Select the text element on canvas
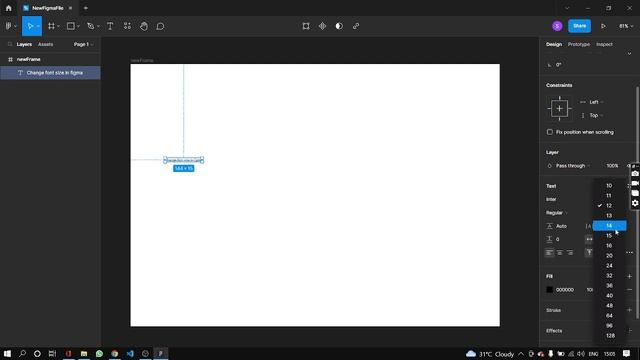Viewport: 640px width, 360px height. [184, 160]
